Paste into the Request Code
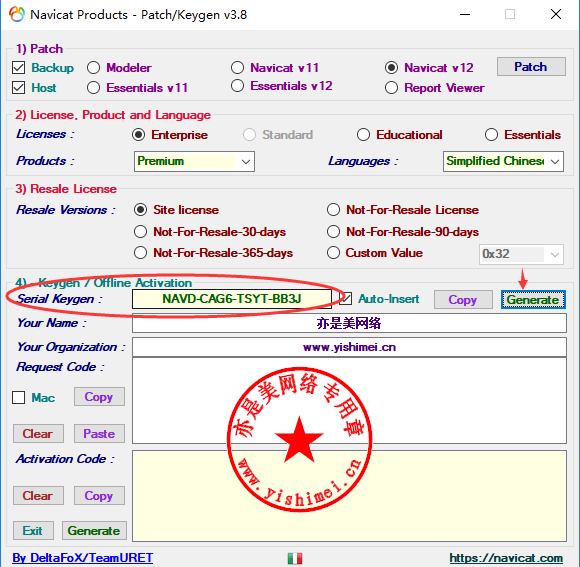Image resolution: width=580 pixels, height=567 pixels. pos(99,433)
